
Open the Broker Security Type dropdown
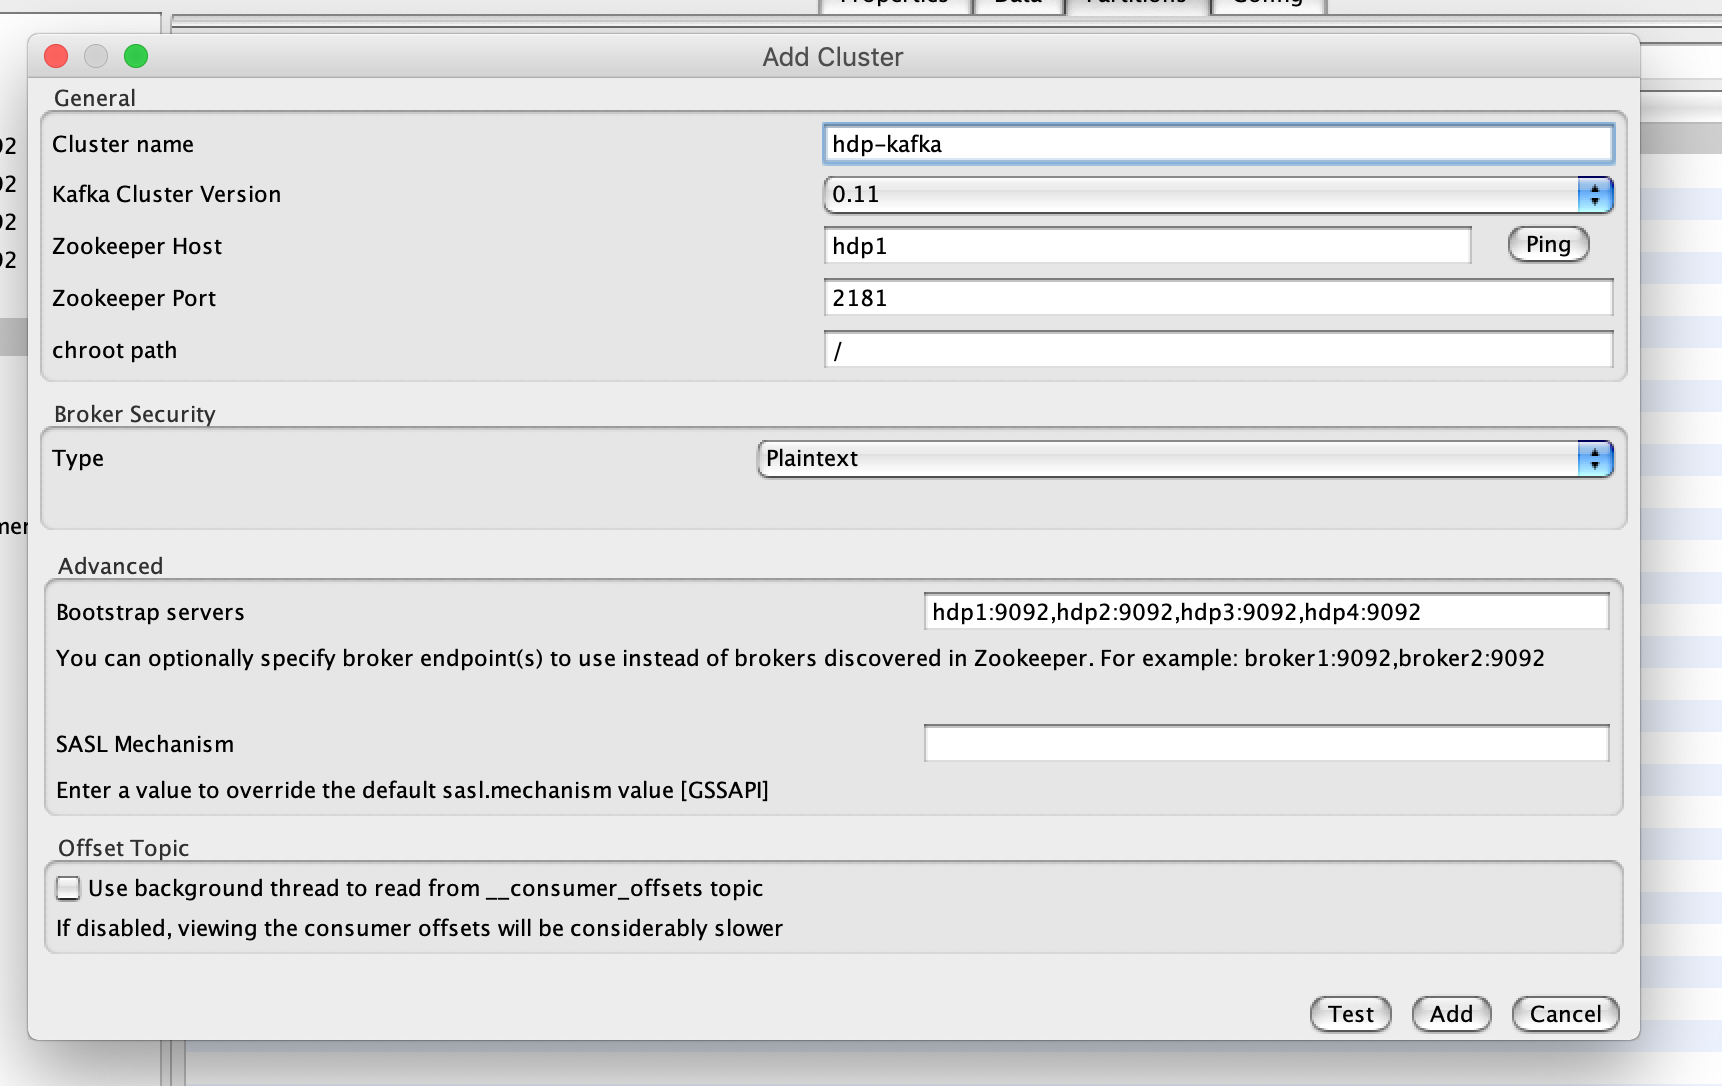coord(1185,458)
